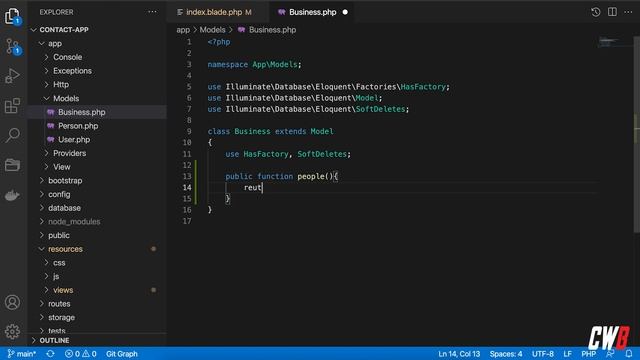Click Ln 14, Col 13 indicator
The height and width of the screenshot is (360, 640).
459,354
